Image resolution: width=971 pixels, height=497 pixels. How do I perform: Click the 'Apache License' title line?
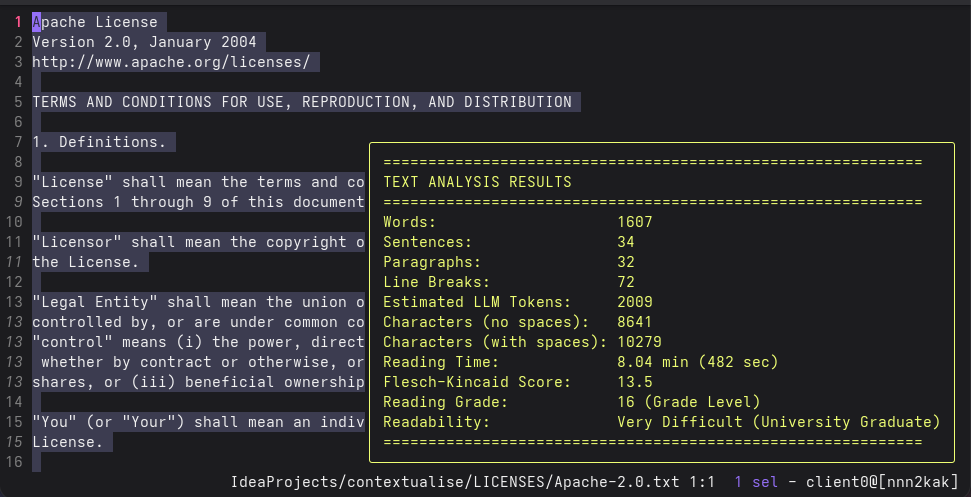click(95, 22)
